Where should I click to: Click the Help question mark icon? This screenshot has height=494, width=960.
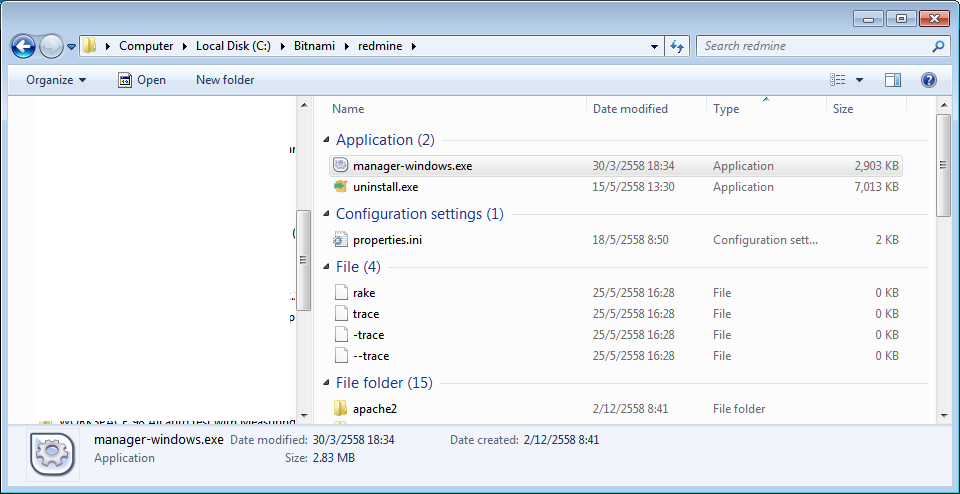tap(929, 80)
